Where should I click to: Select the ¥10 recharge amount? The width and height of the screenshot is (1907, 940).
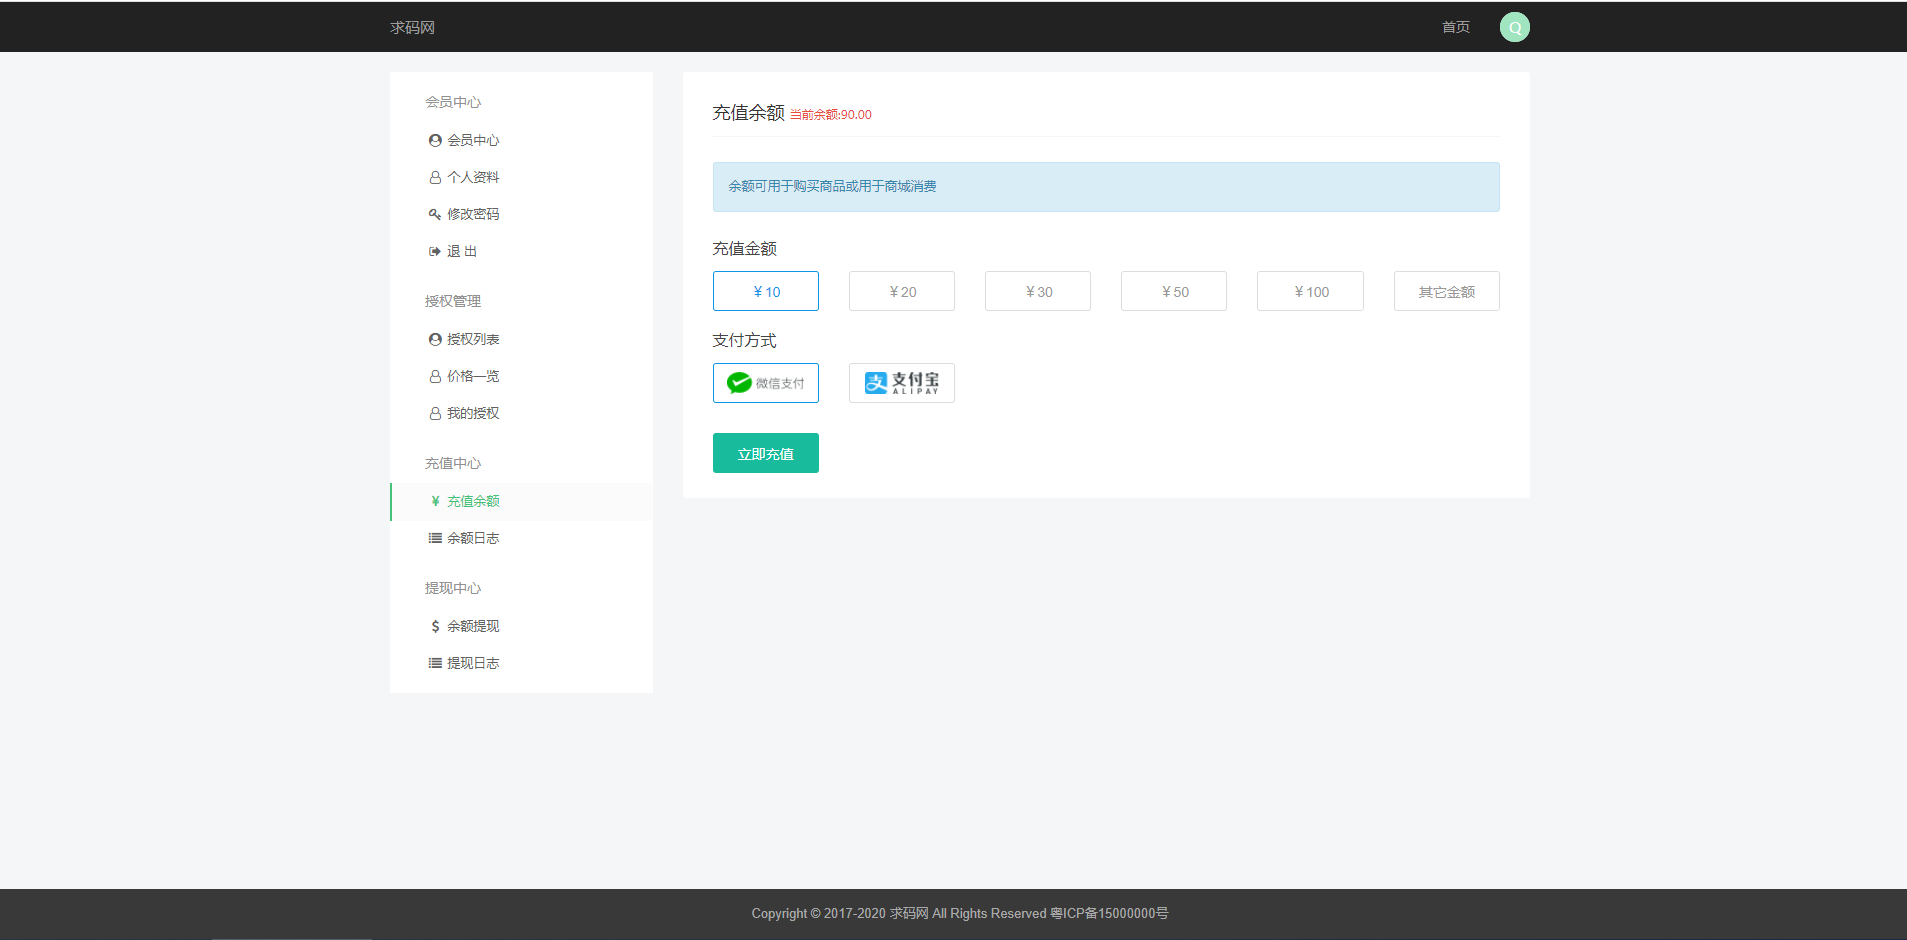pyautogui.click(x=765, y=291)
